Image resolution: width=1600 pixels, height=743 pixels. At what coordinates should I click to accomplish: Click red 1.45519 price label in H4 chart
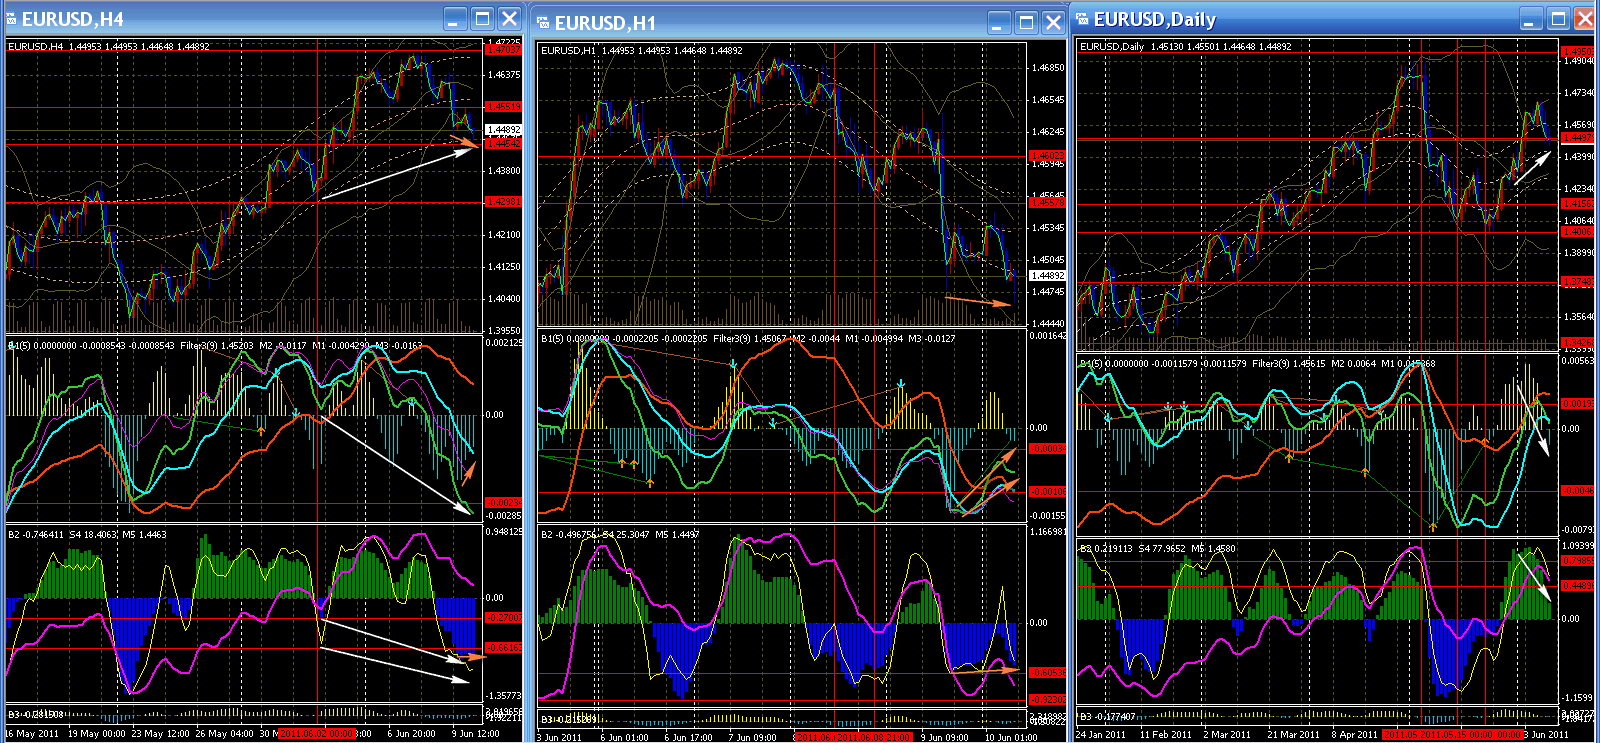(x=503, y=106)
